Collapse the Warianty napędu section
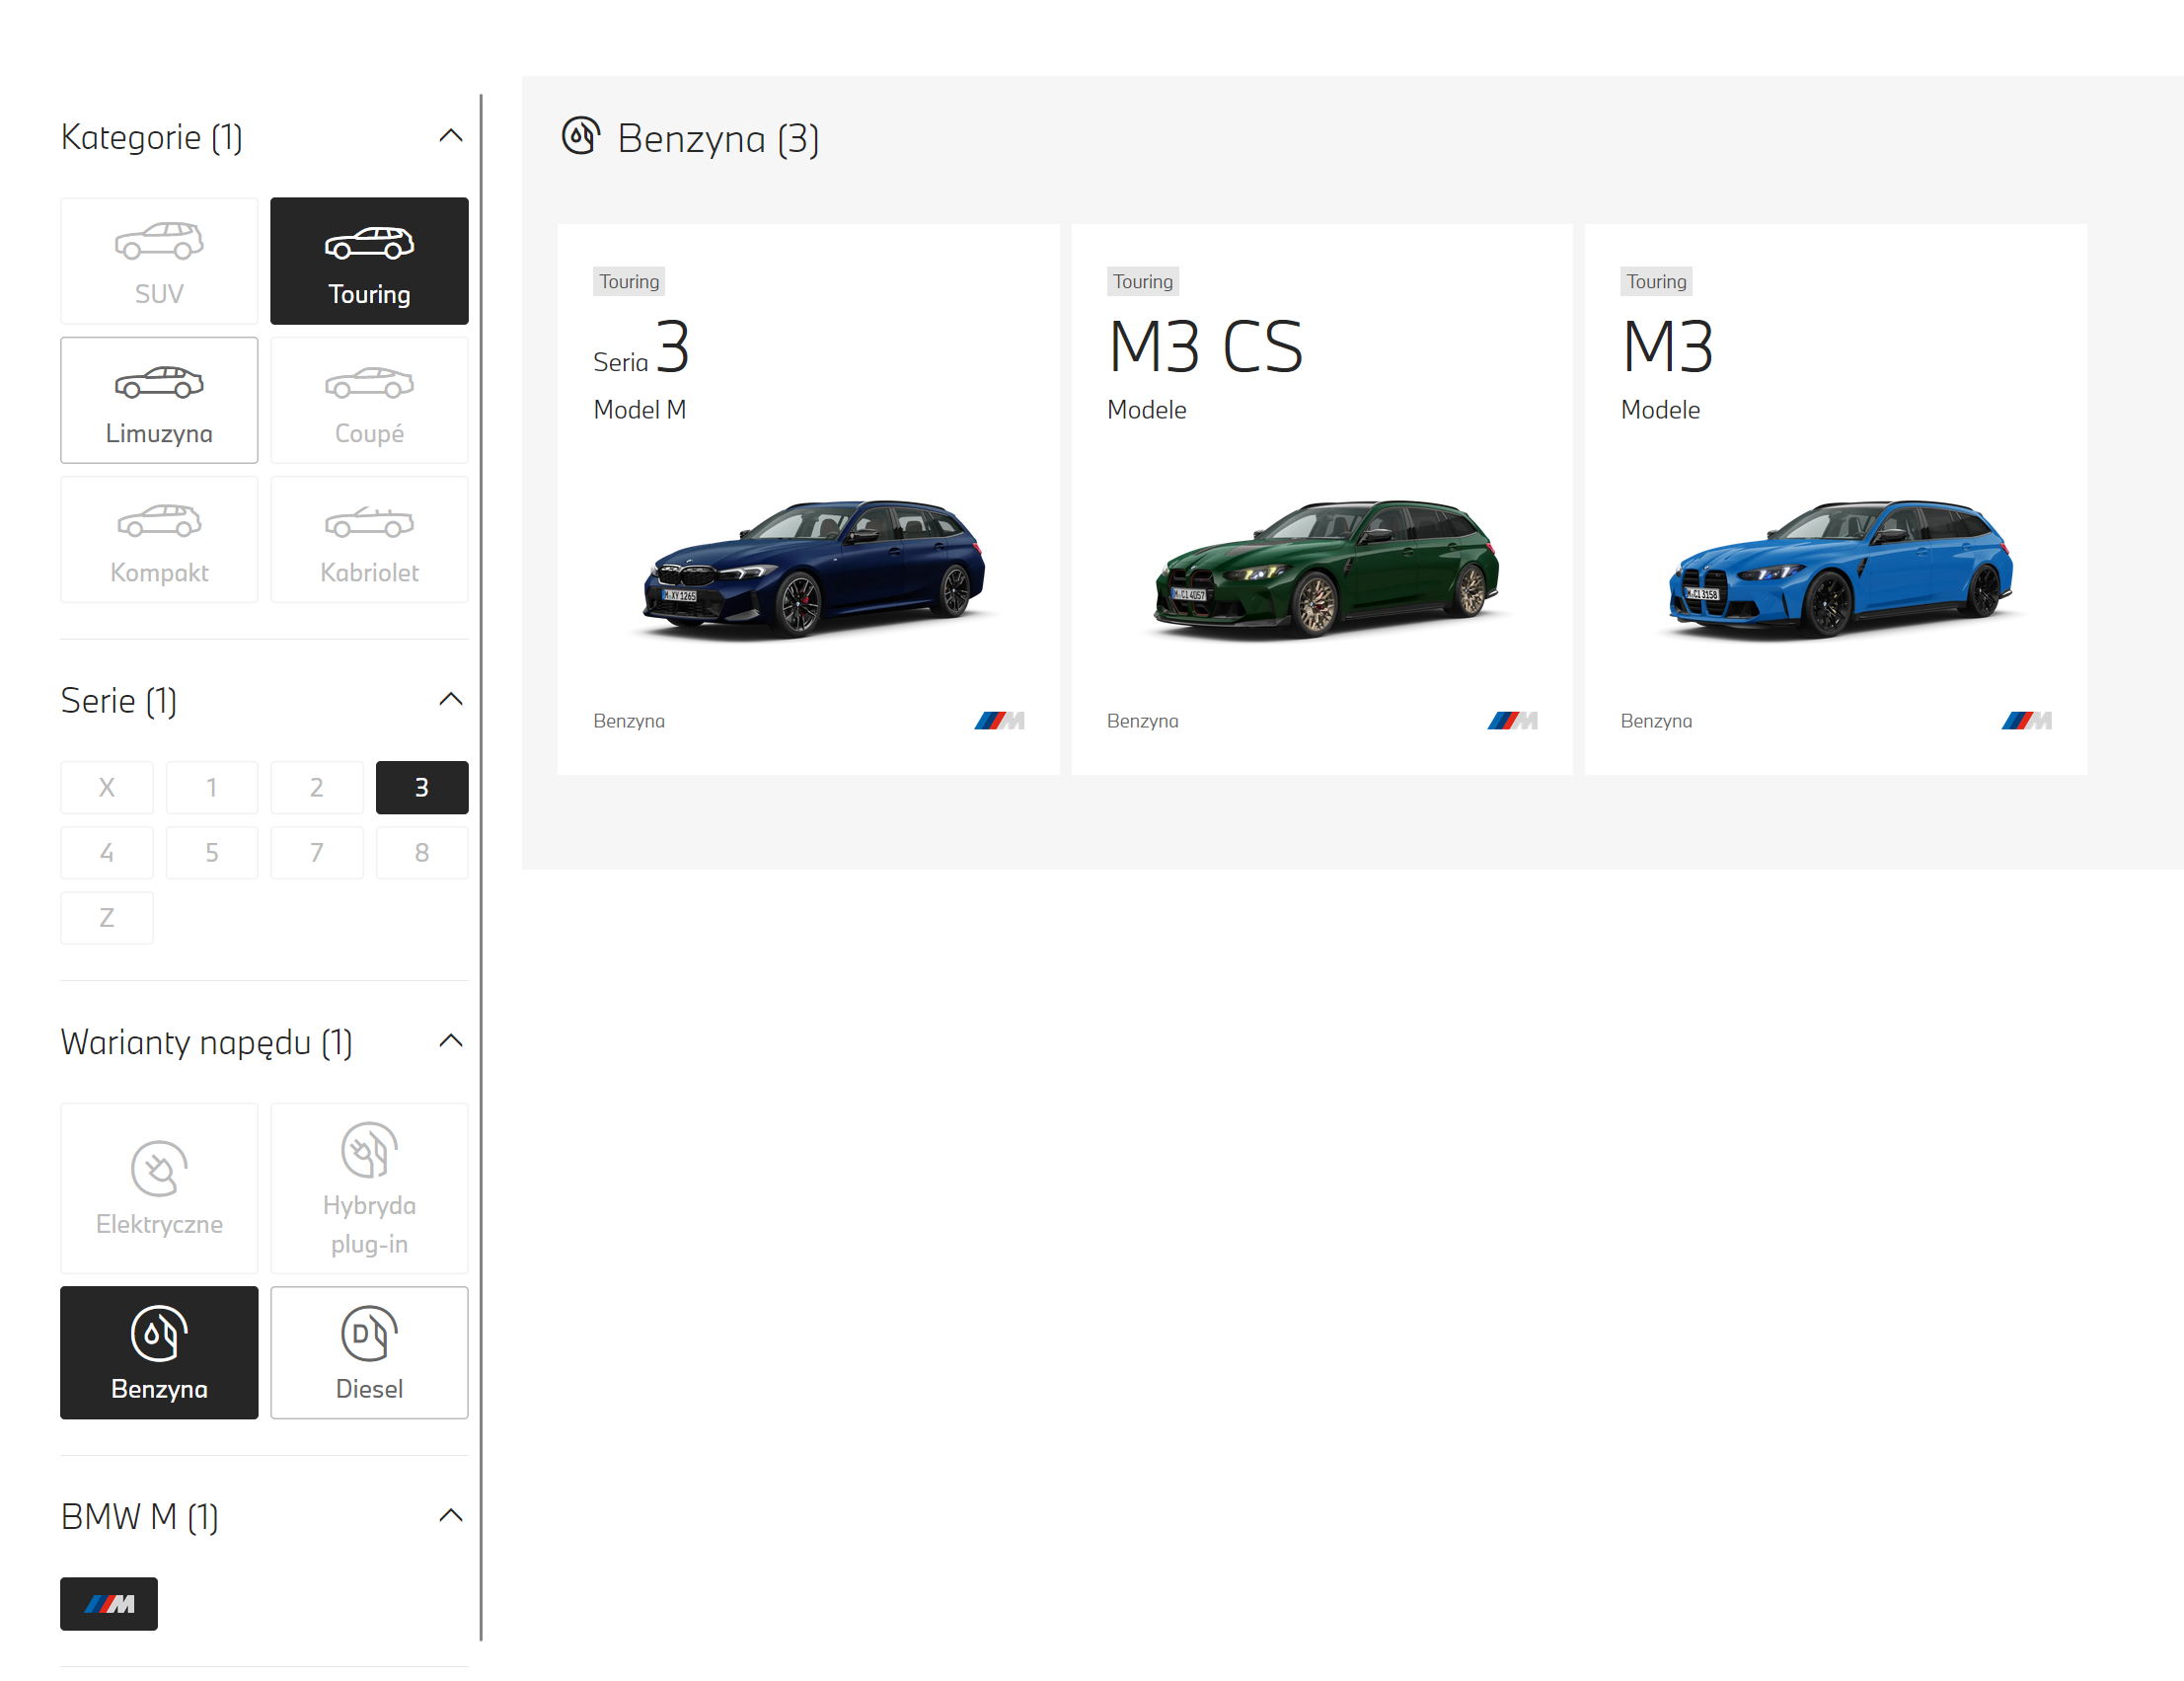This screenshot has width=2184, height=1681. [x=451, y=1041]
